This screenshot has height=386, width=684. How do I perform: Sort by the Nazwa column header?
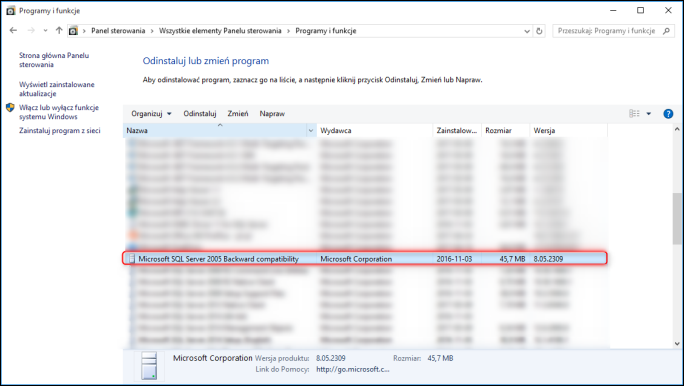(x=215, y=130)
